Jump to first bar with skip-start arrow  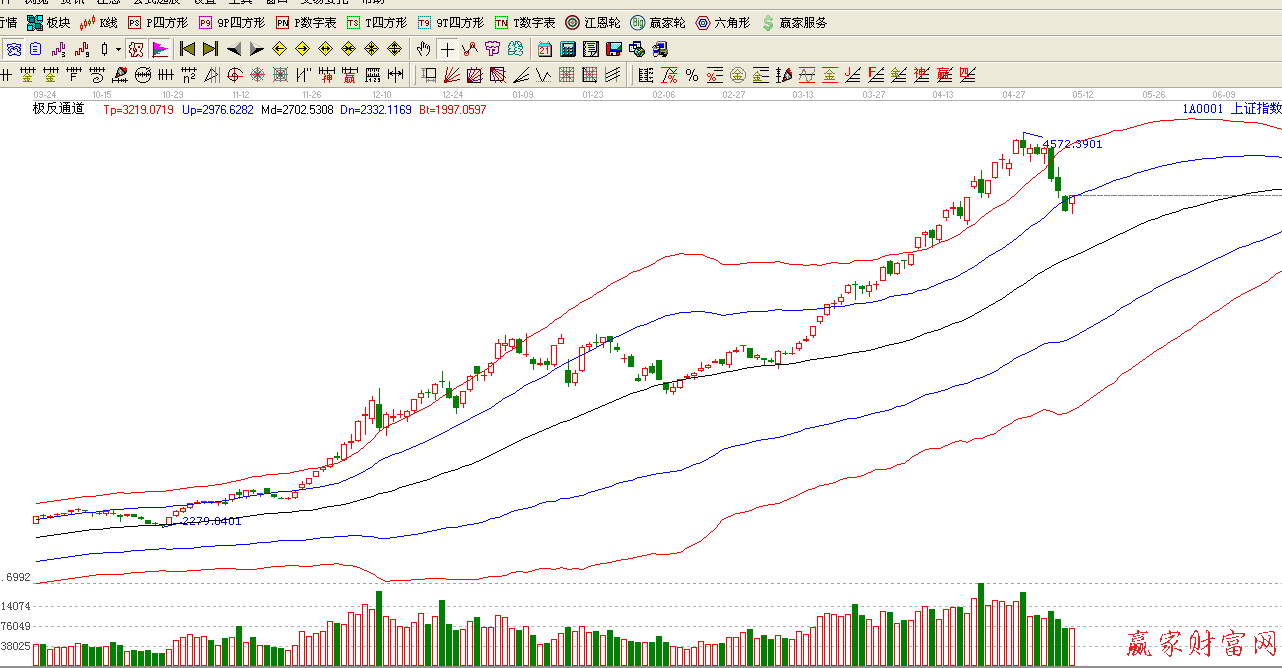[187, 49]
